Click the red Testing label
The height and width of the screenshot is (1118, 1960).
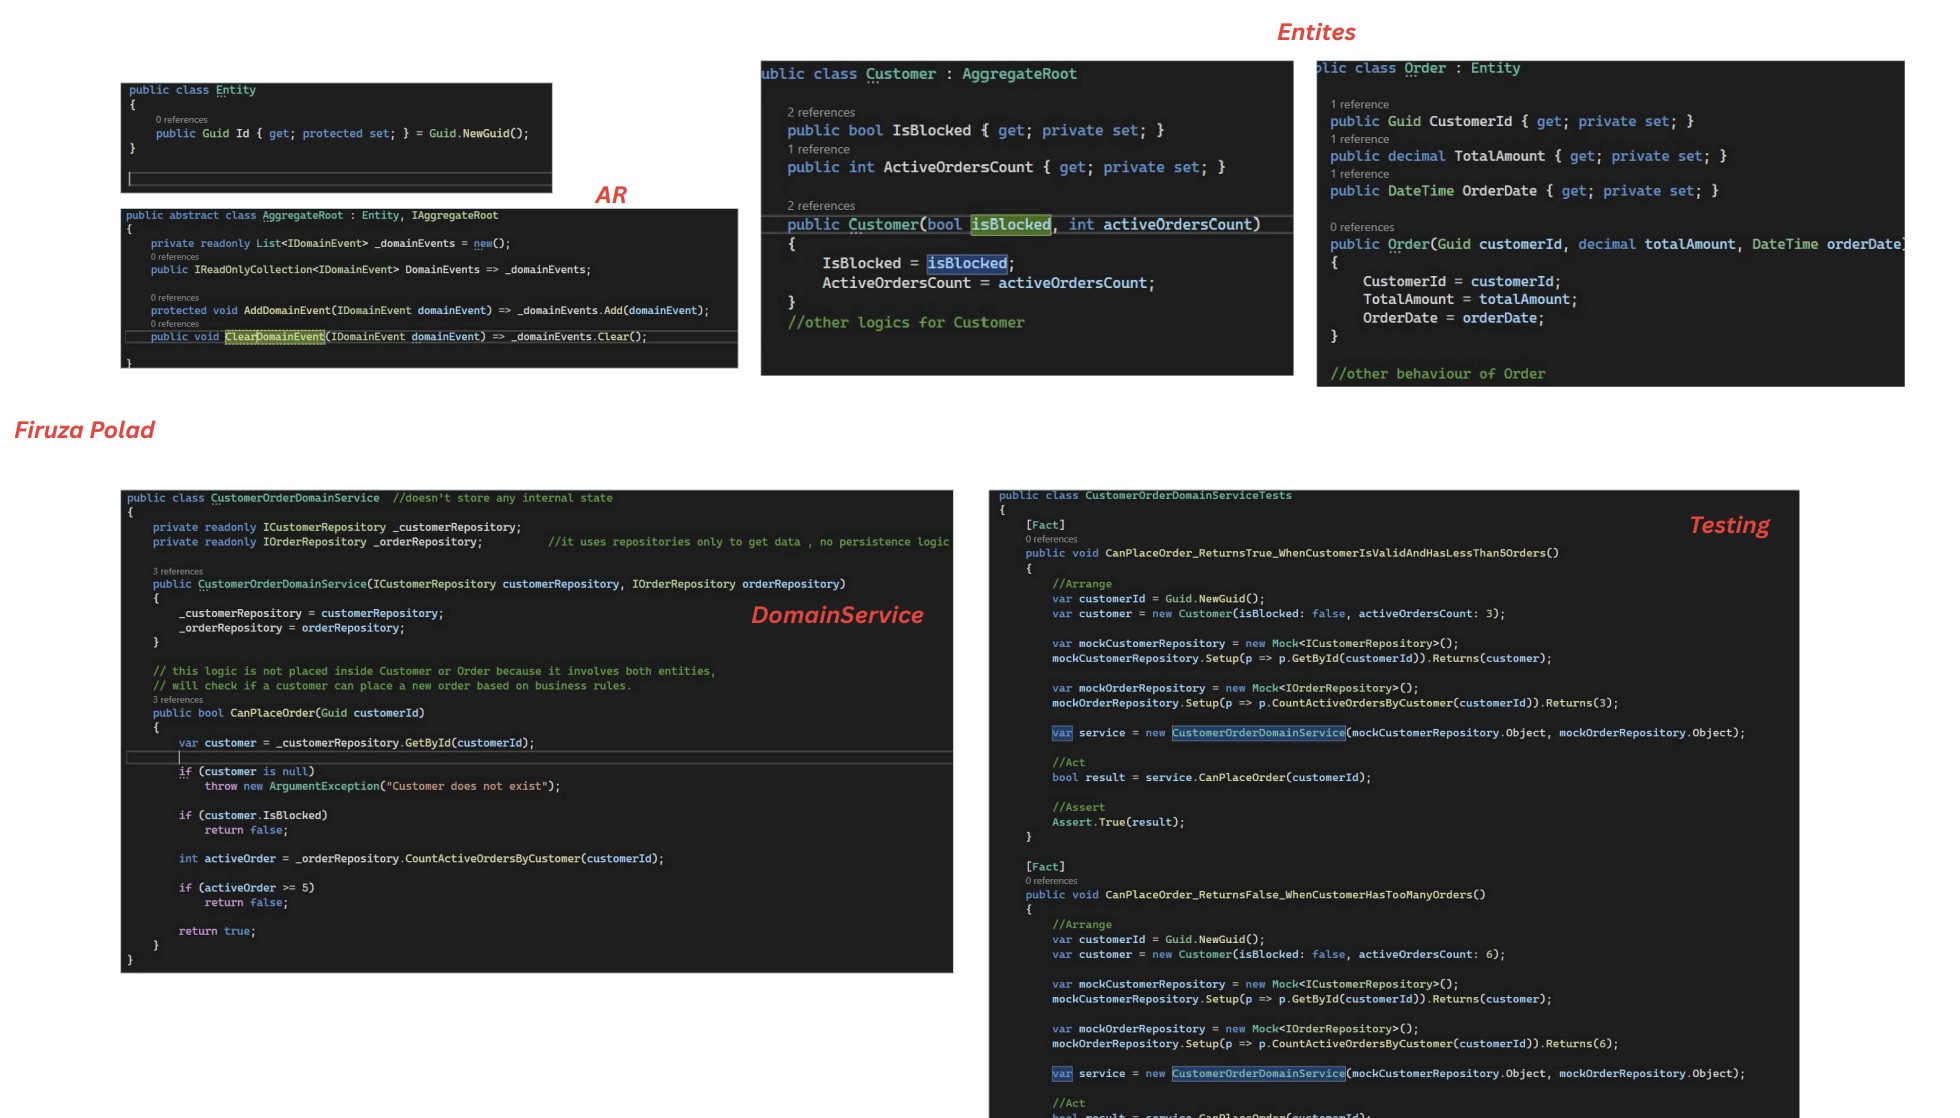click(x=1728, y=525)
